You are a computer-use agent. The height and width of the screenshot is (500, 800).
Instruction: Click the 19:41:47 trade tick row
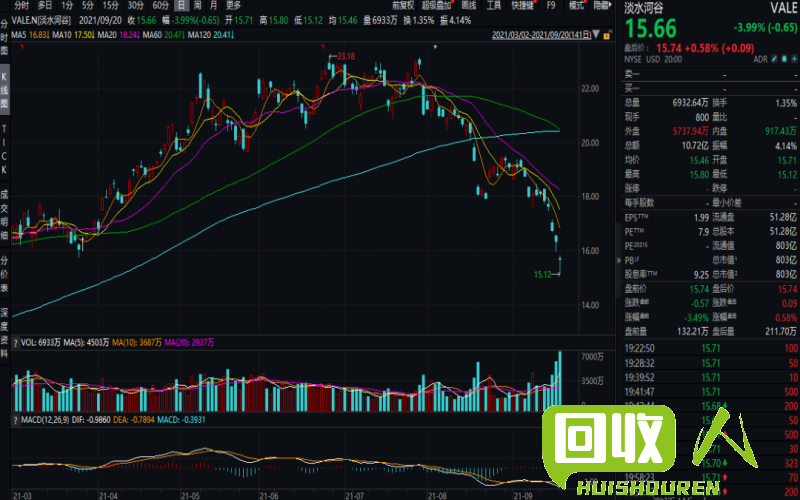point(711,392)
